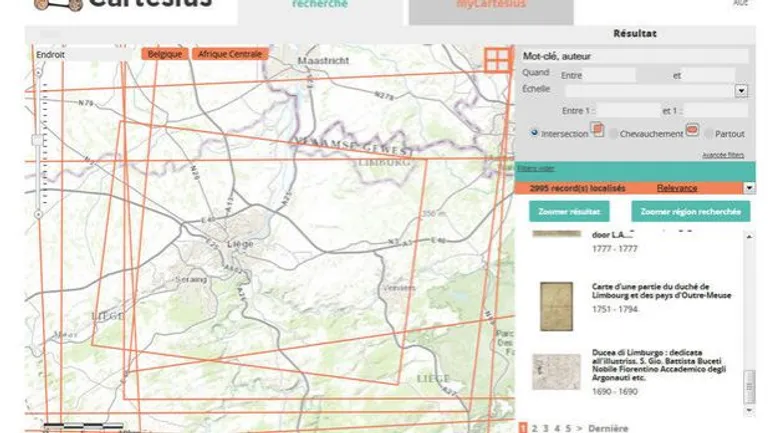Click the Cartesius logo icon

[57, 5]
